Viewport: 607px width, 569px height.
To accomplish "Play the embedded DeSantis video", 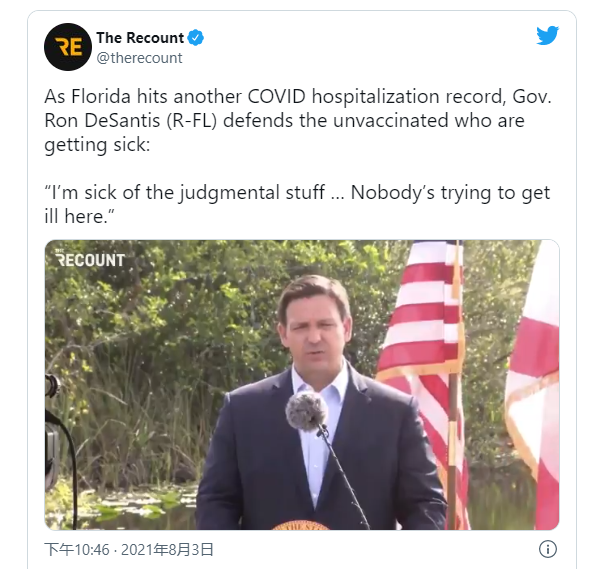I will pos(302,385).
